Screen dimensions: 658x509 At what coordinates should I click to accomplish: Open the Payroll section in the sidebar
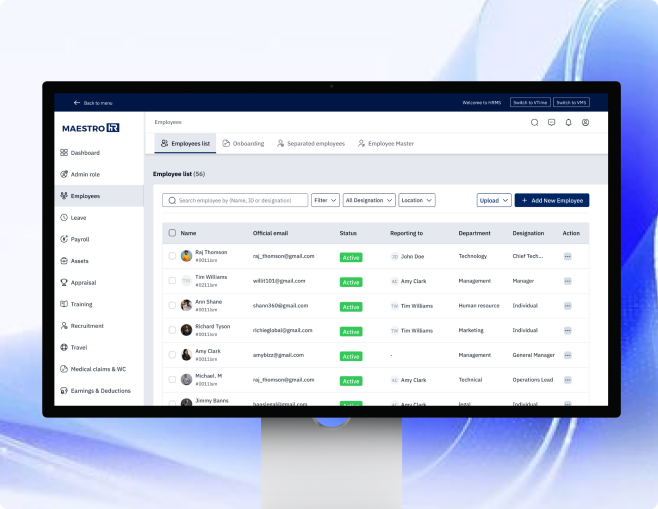pyautogui.click(x=80, y=239)
